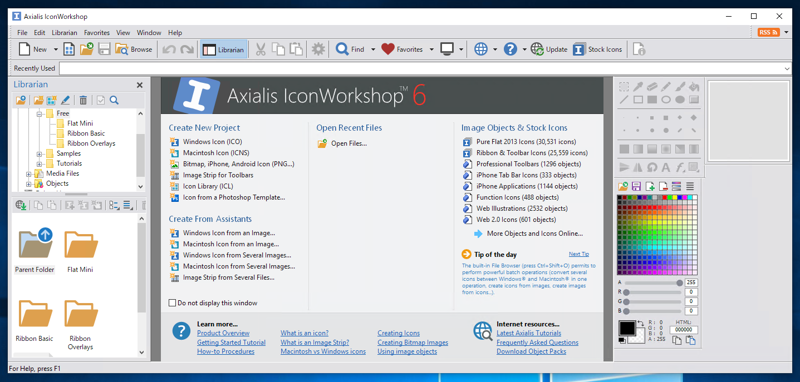
Task: Click the pen rename icon in Librarian panel
Action: click(65, 100)
